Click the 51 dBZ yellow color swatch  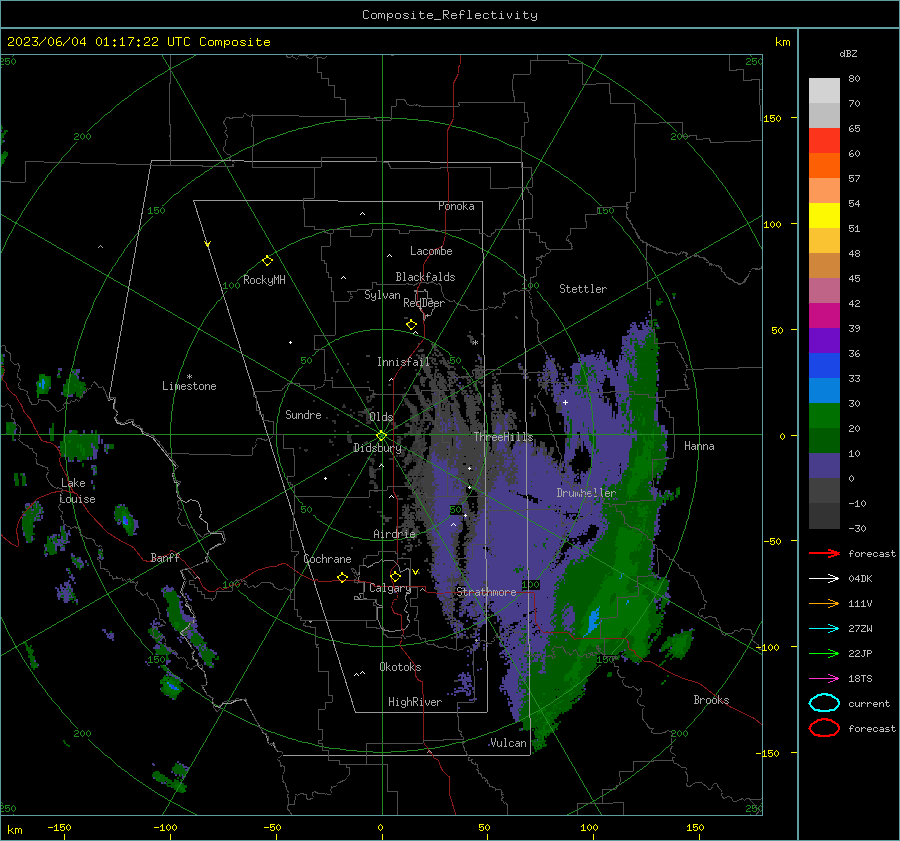[x=824, y=215]
